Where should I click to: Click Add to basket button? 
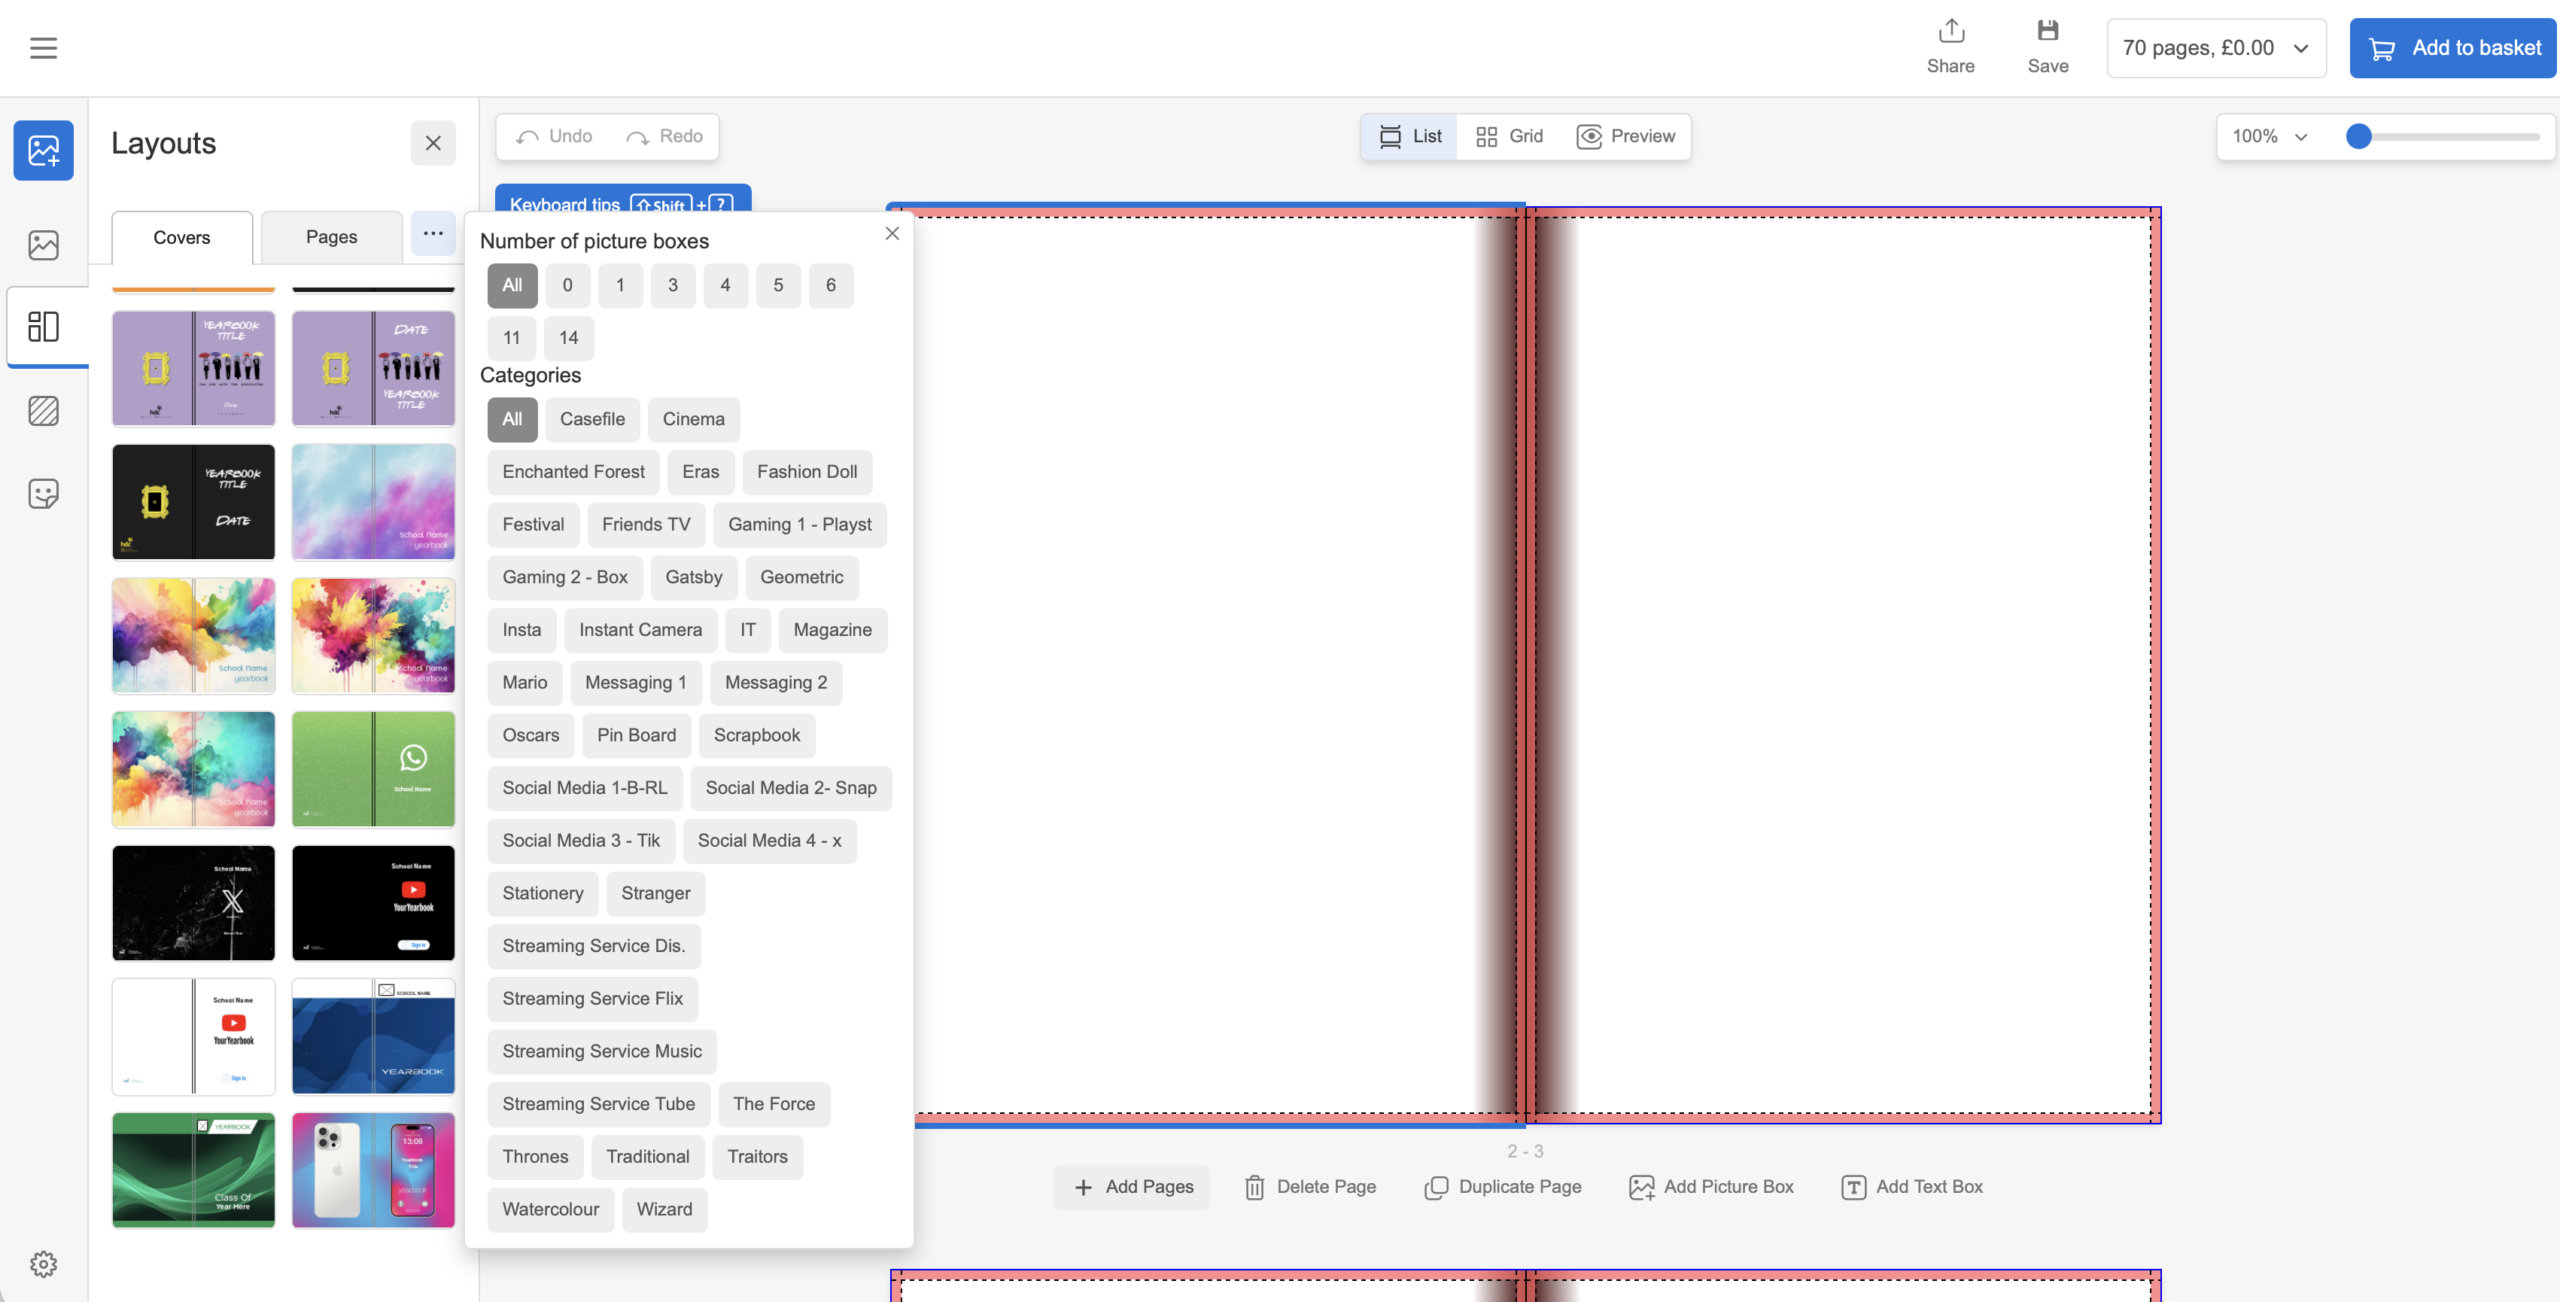pyautogui.click(x=2453, y=48)
